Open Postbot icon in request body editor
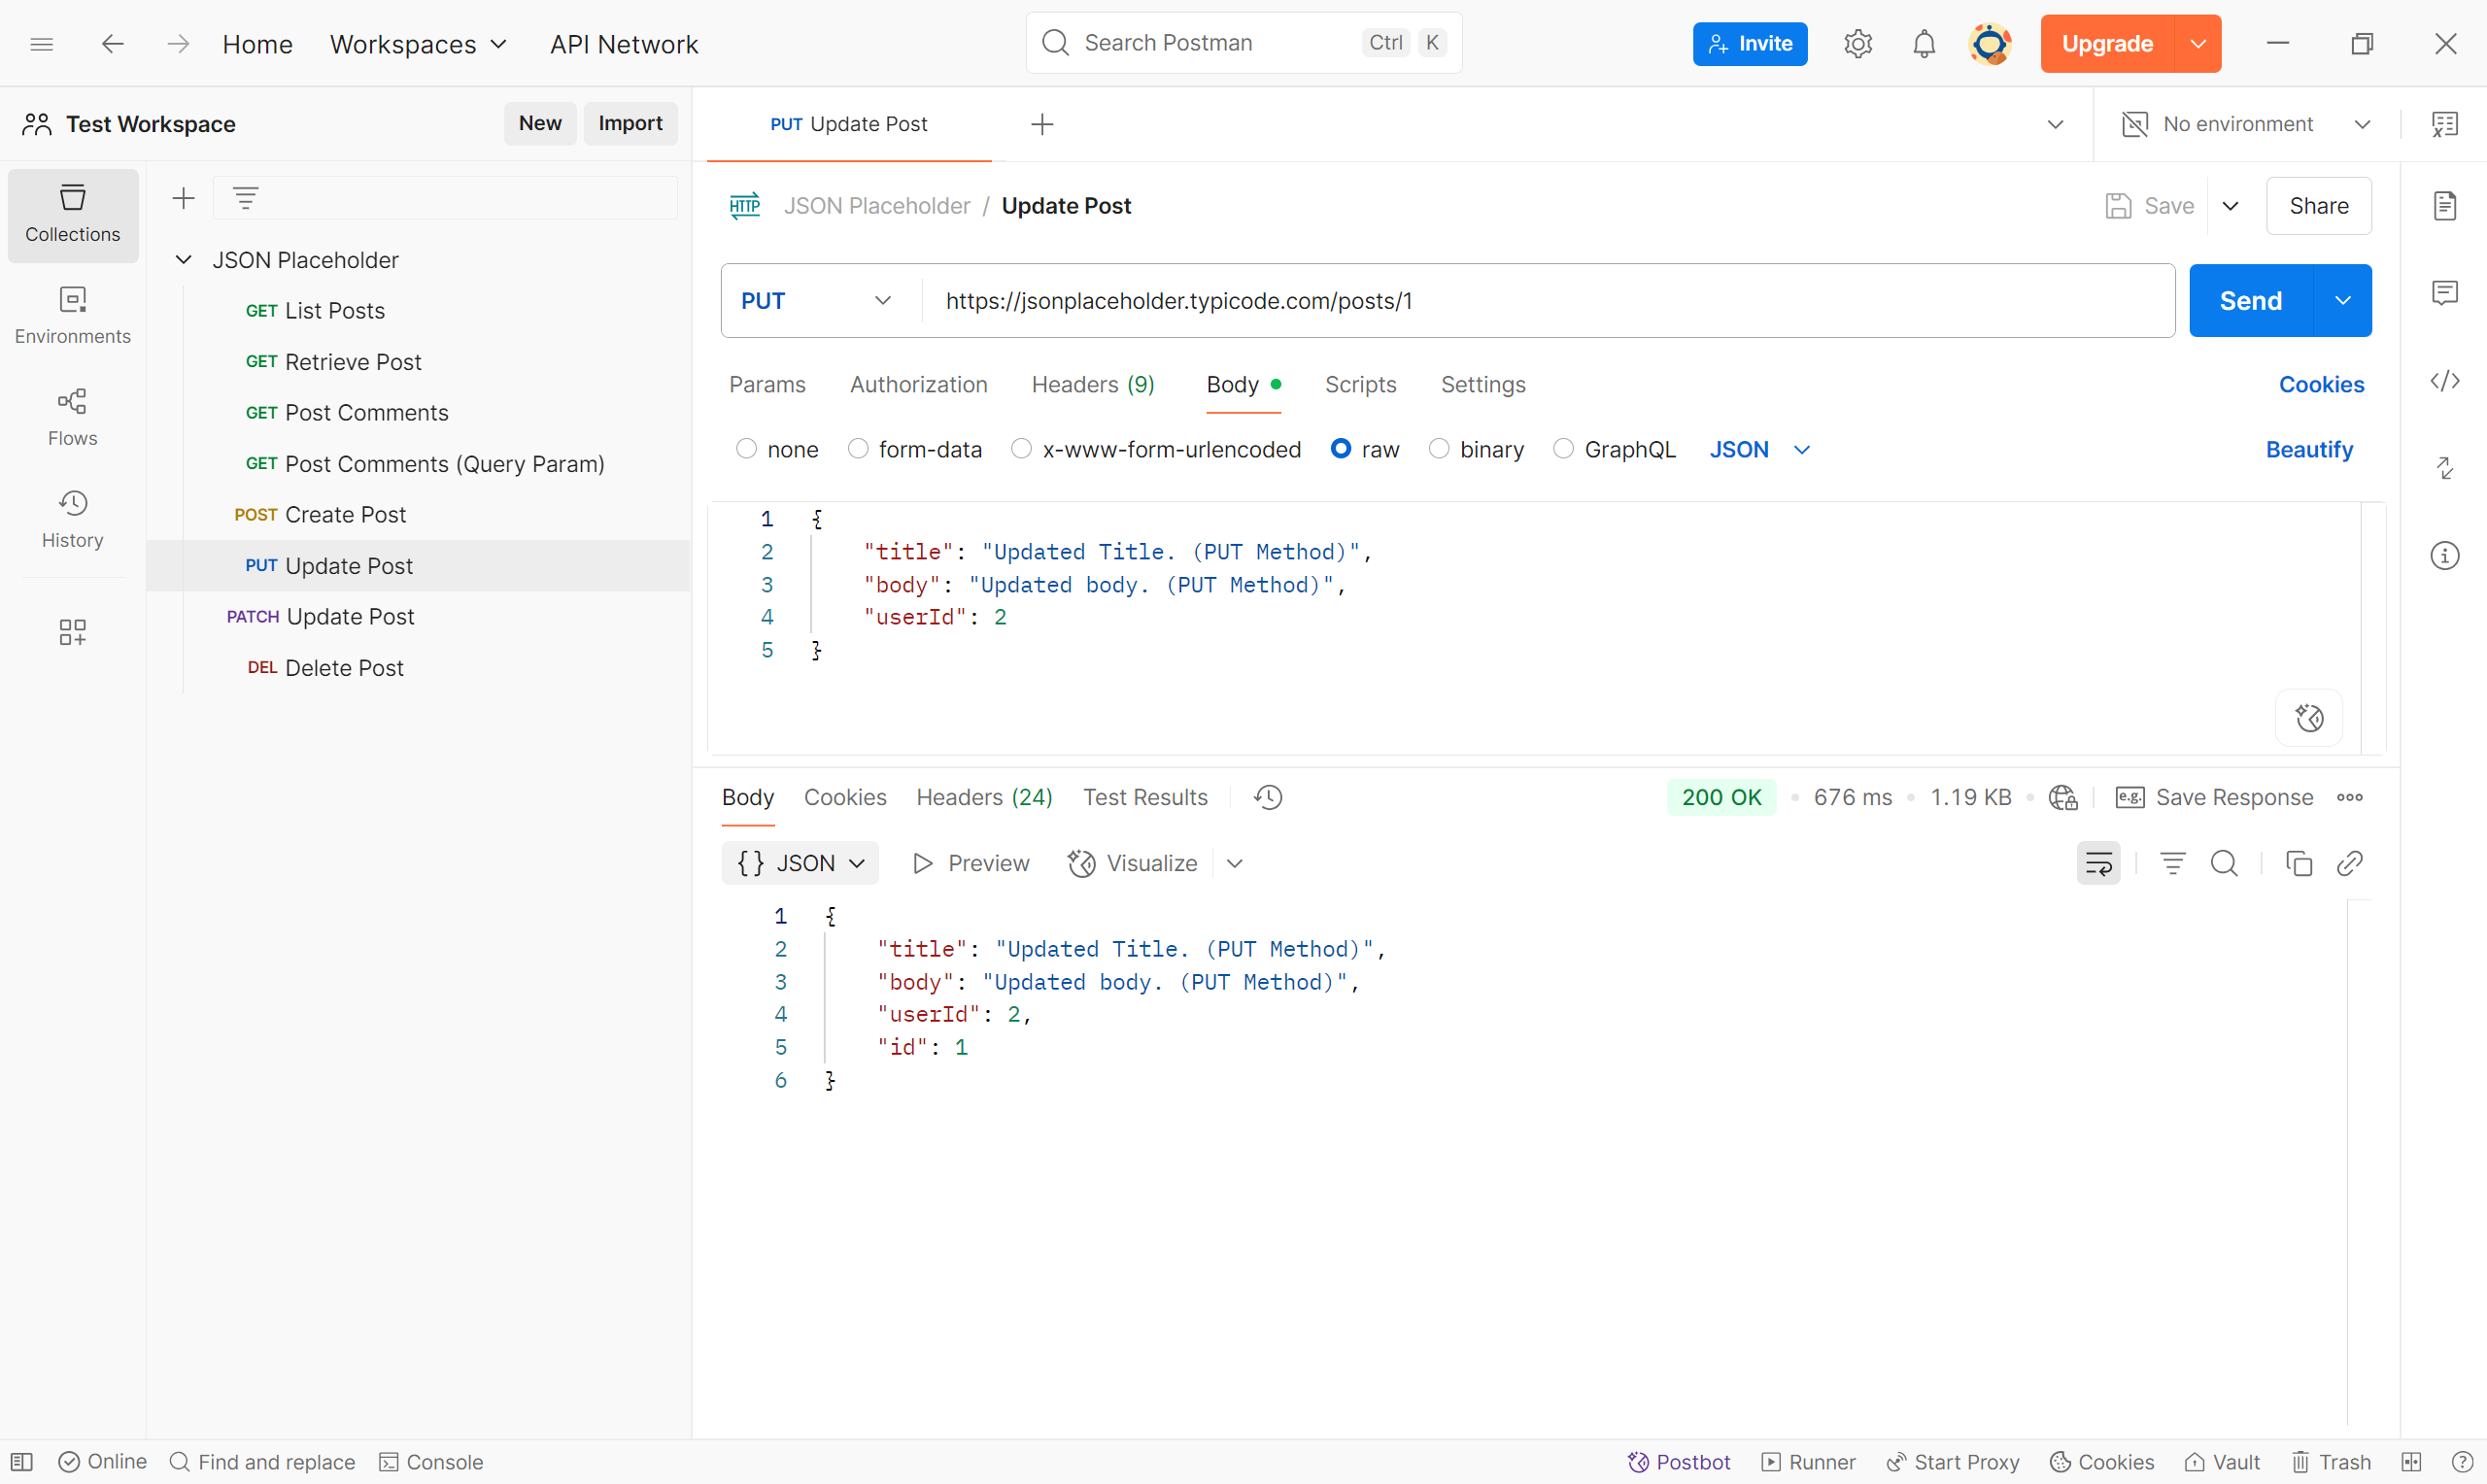 coord(2308,718)
